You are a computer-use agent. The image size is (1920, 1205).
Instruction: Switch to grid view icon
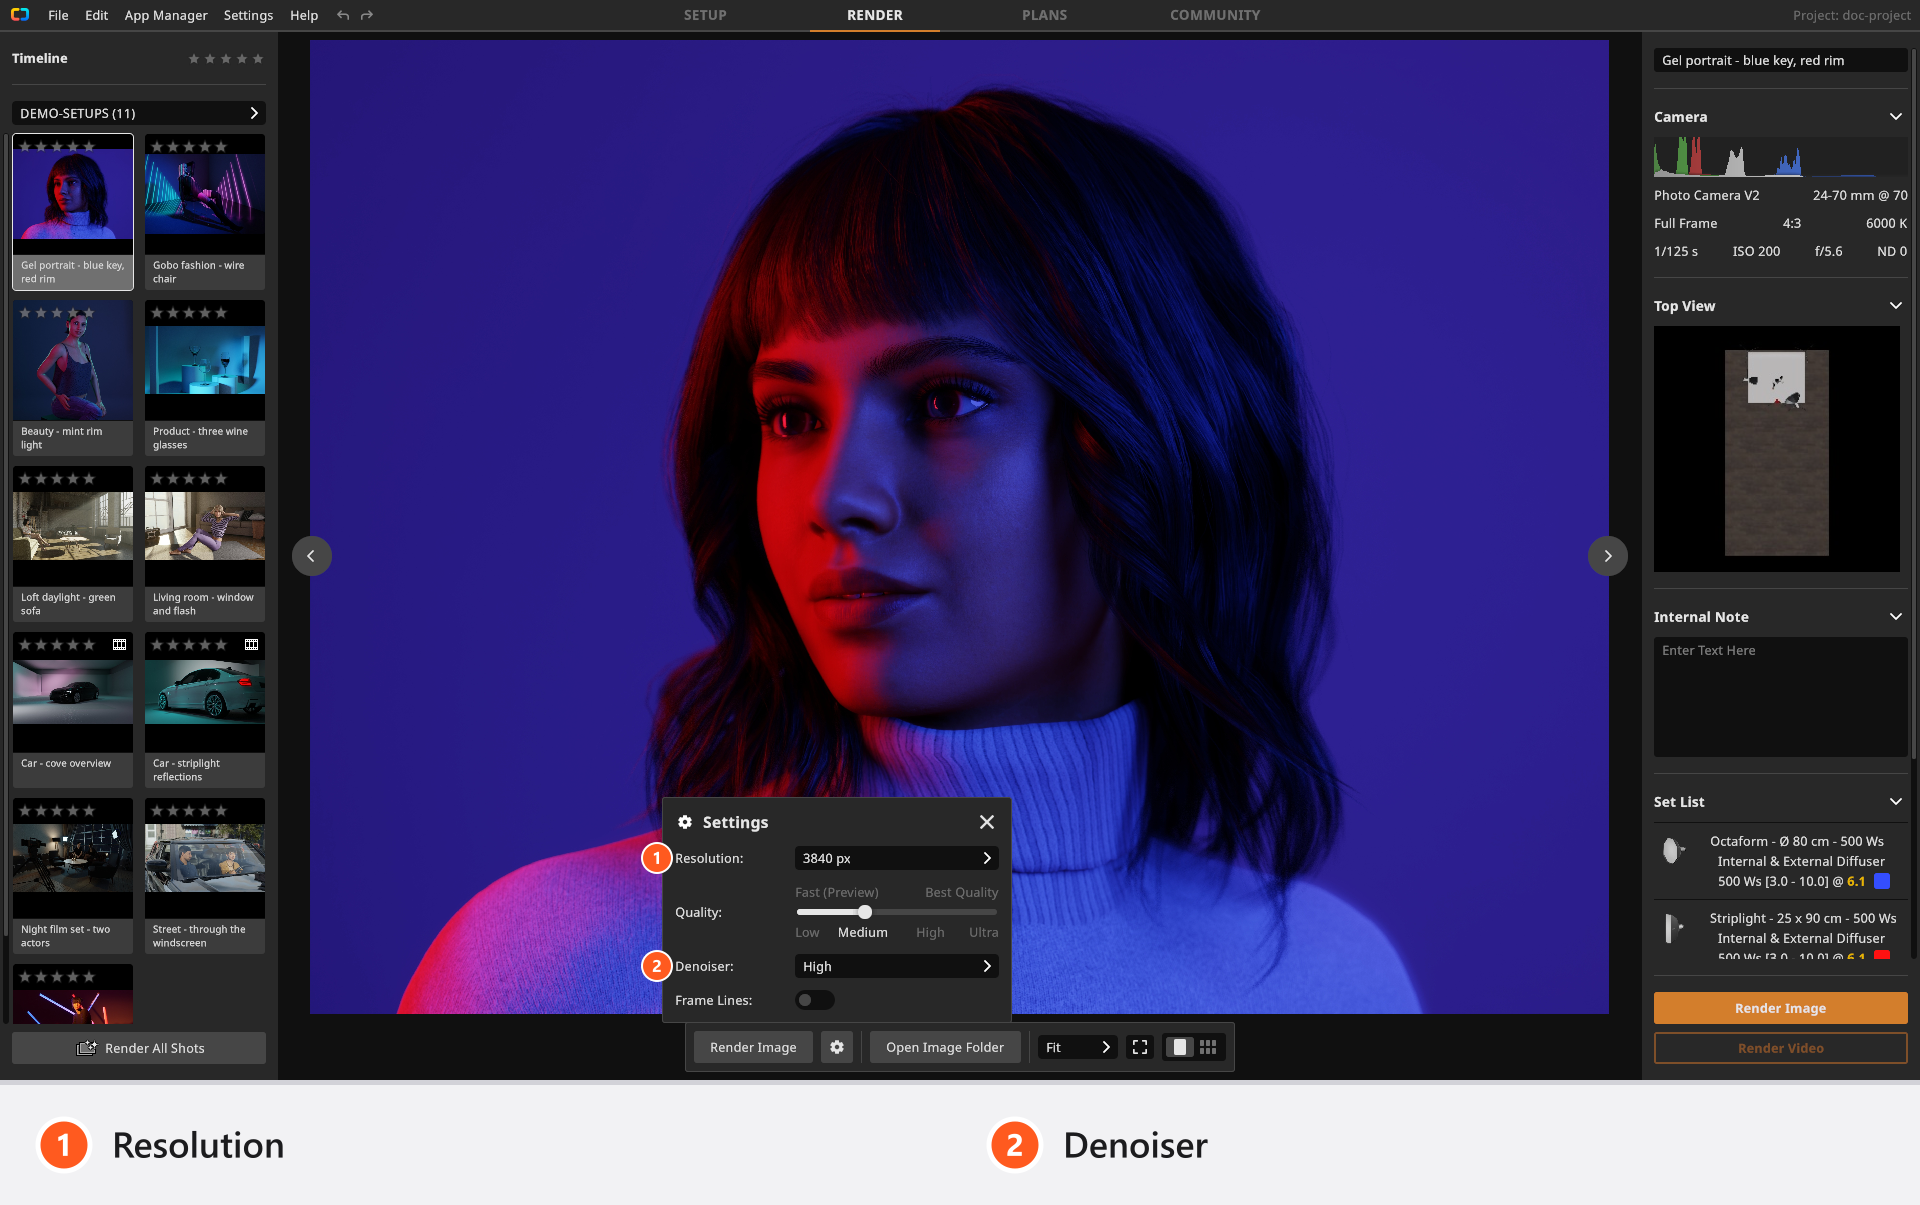tap(1208, 1047)
